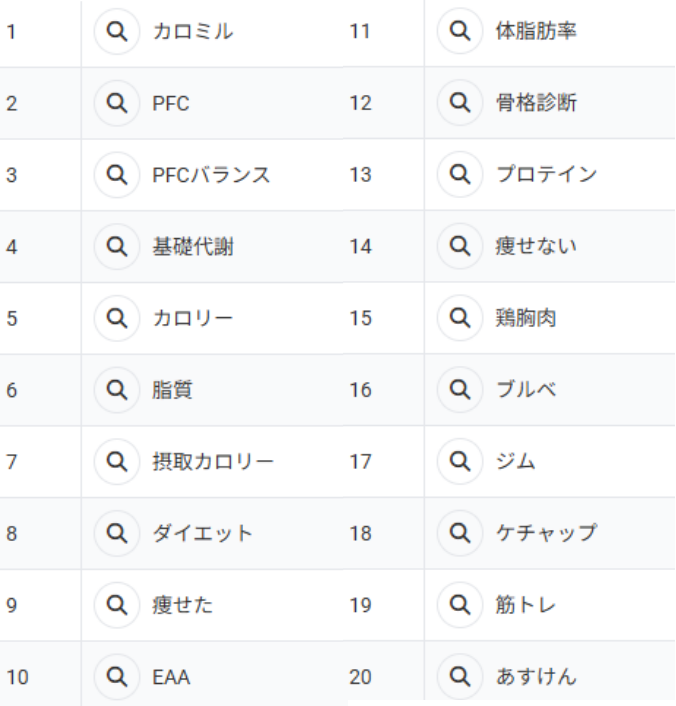Click the search icon beside ダイエット

point(117,533)
